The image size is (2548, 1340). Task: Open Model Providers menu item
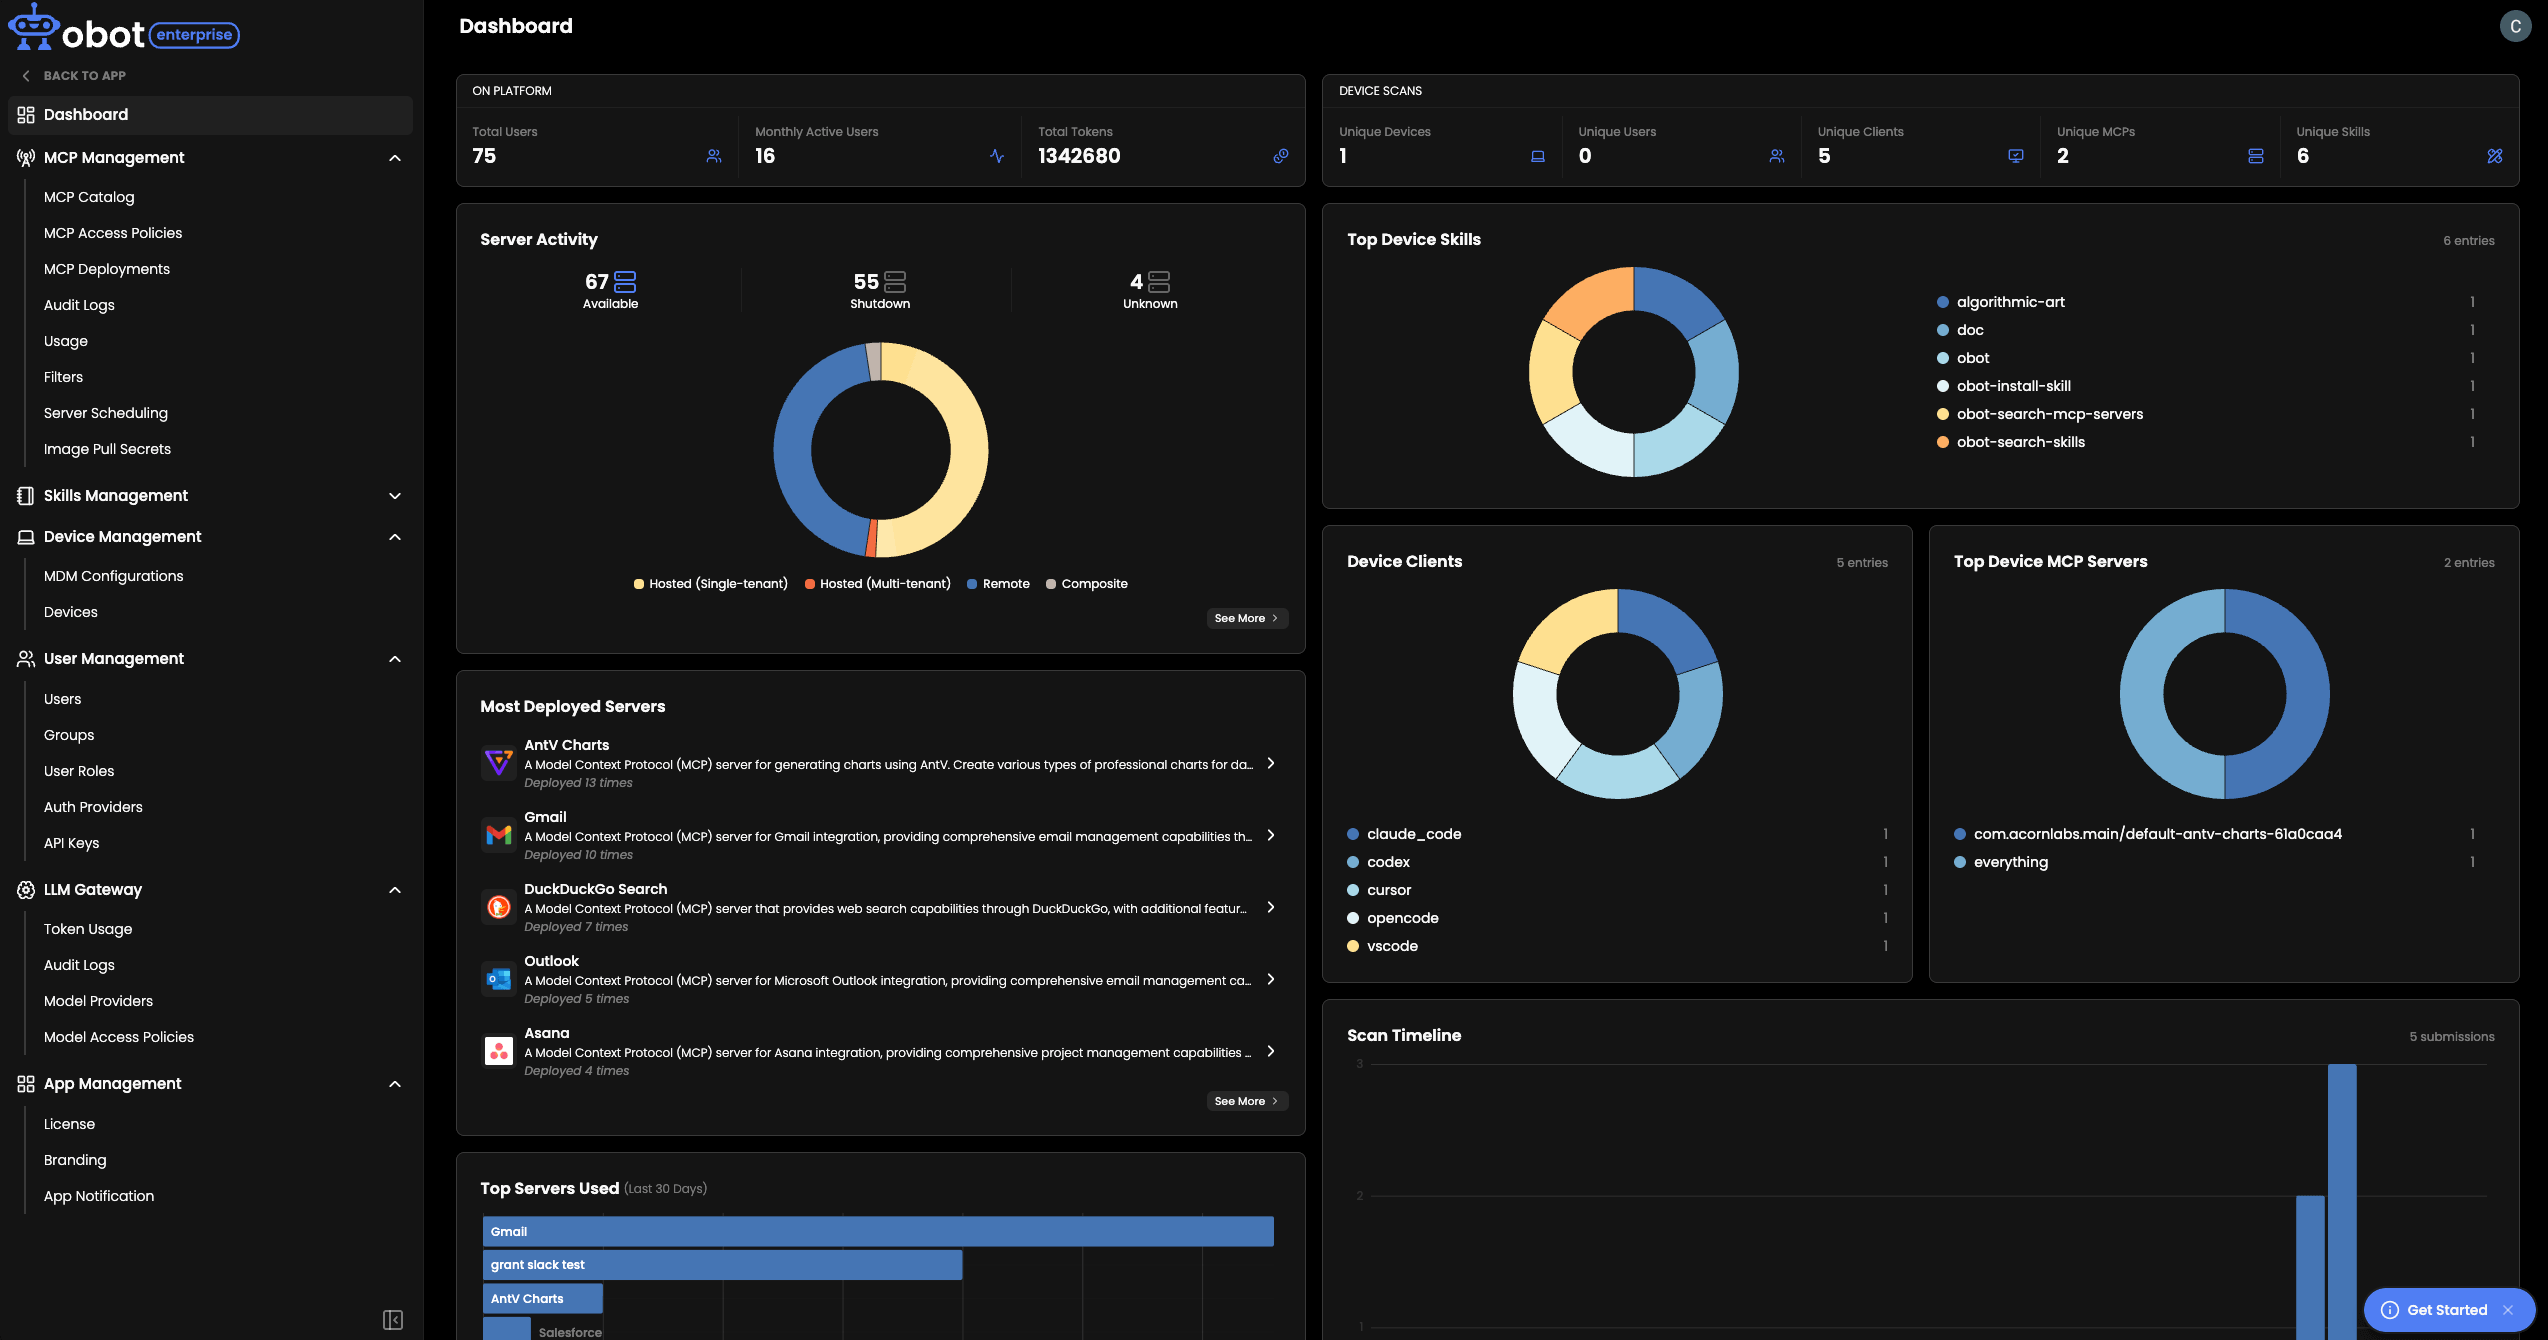tap(98, 1001)
